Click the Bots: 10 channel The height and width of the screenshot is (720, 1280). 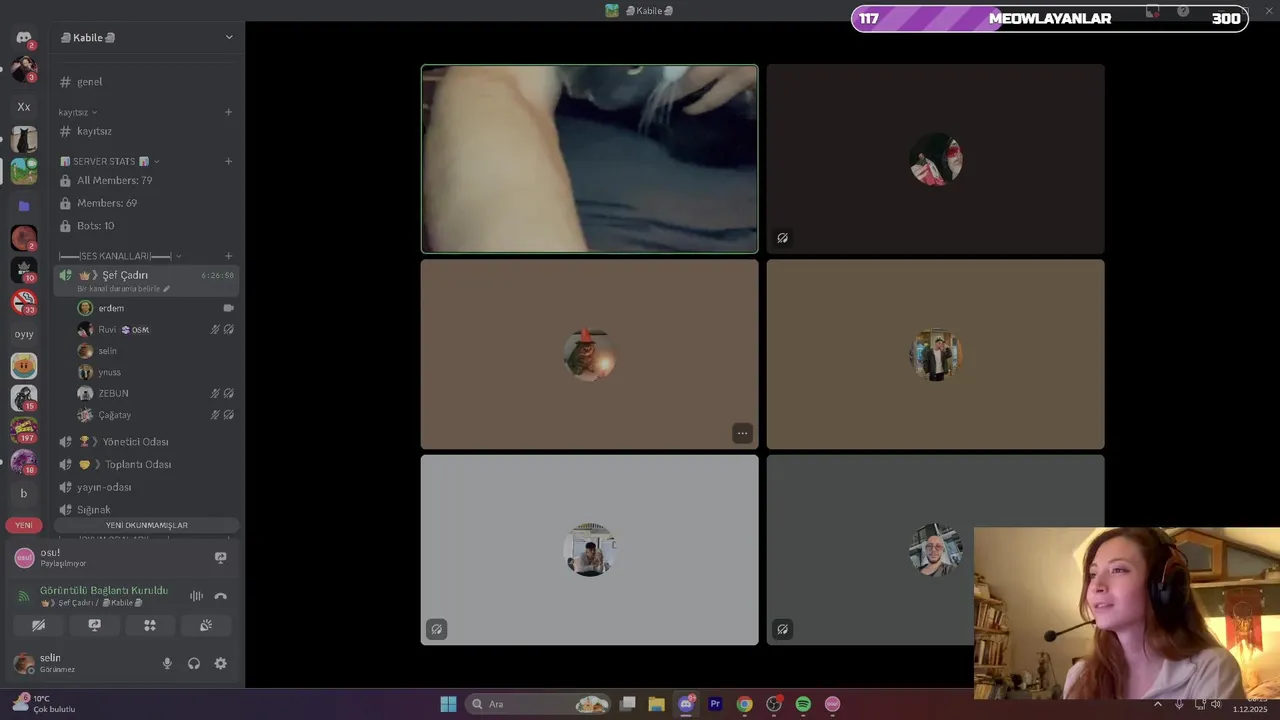146,226
